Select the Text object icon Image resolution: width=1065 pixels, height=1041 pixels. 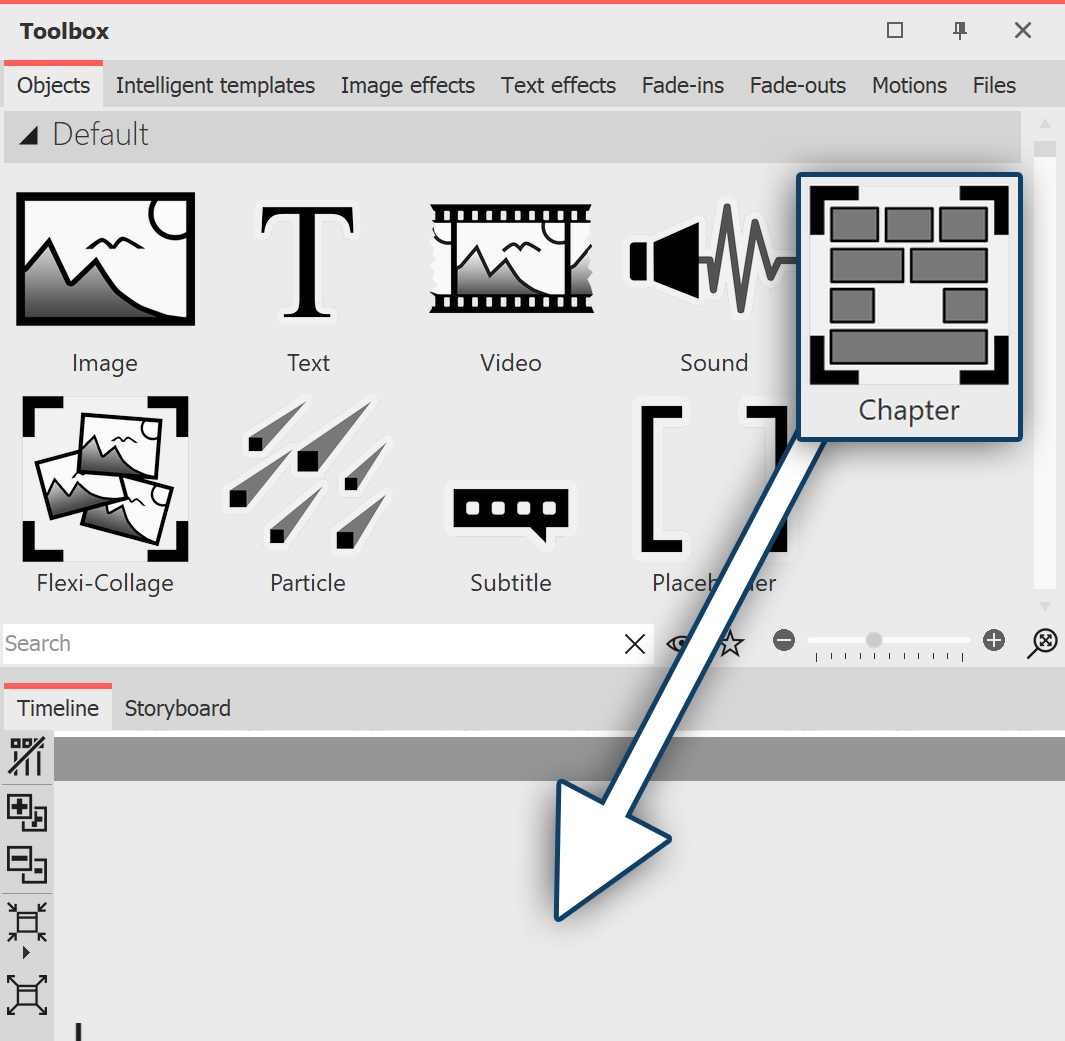point(308,260)
